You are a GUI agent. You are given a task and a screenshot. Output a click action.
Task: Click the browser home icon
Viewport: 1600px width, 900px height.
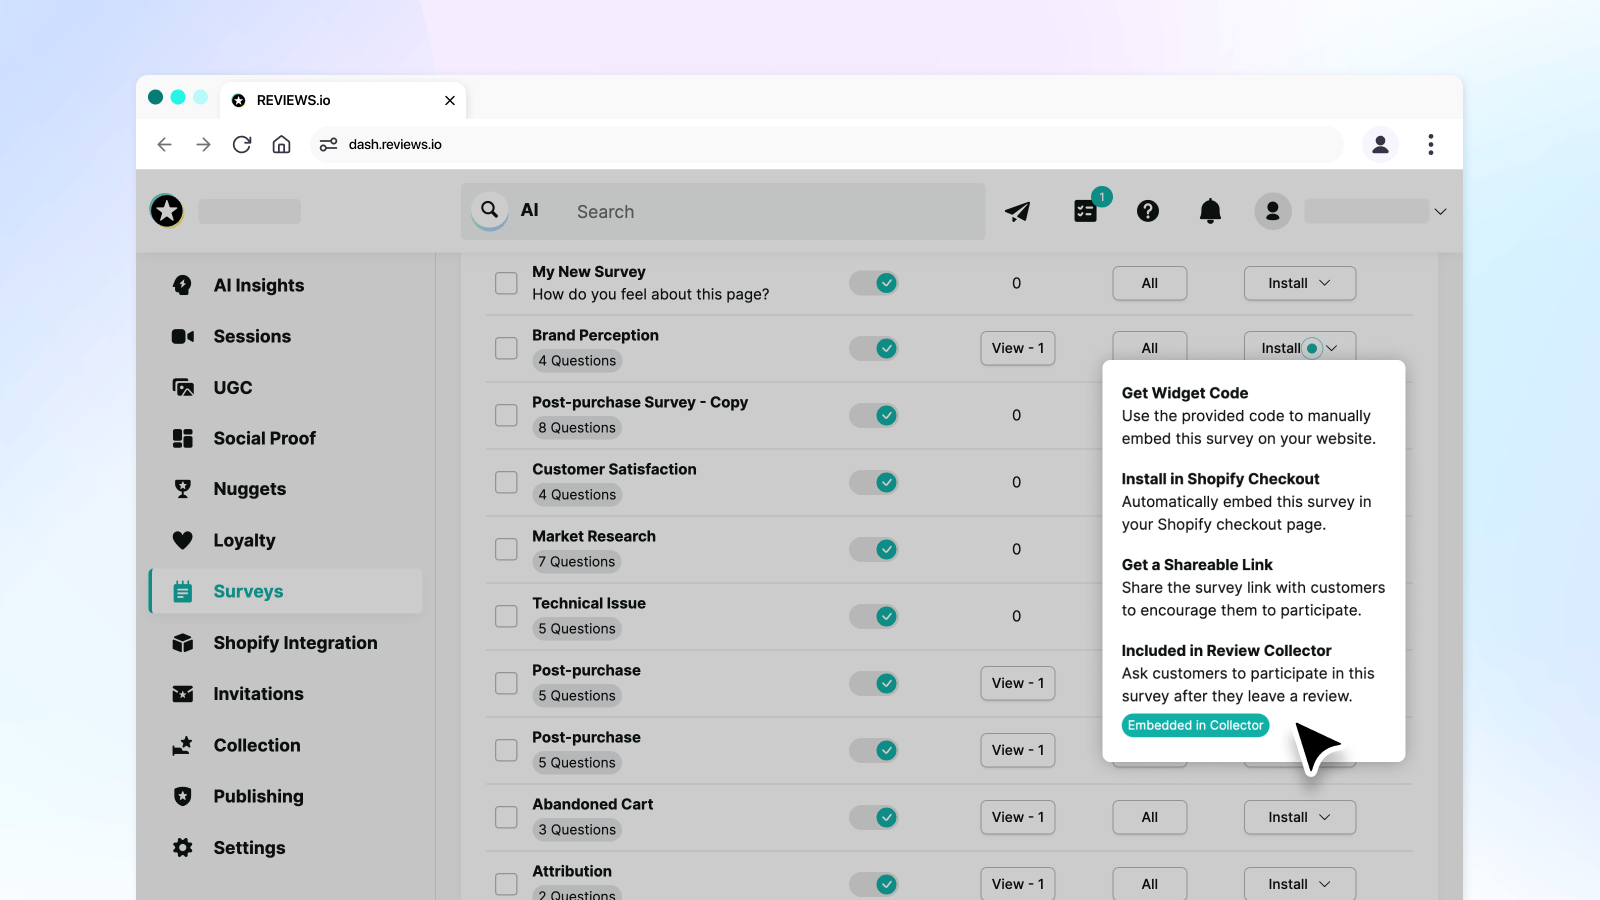click(282, 144)
